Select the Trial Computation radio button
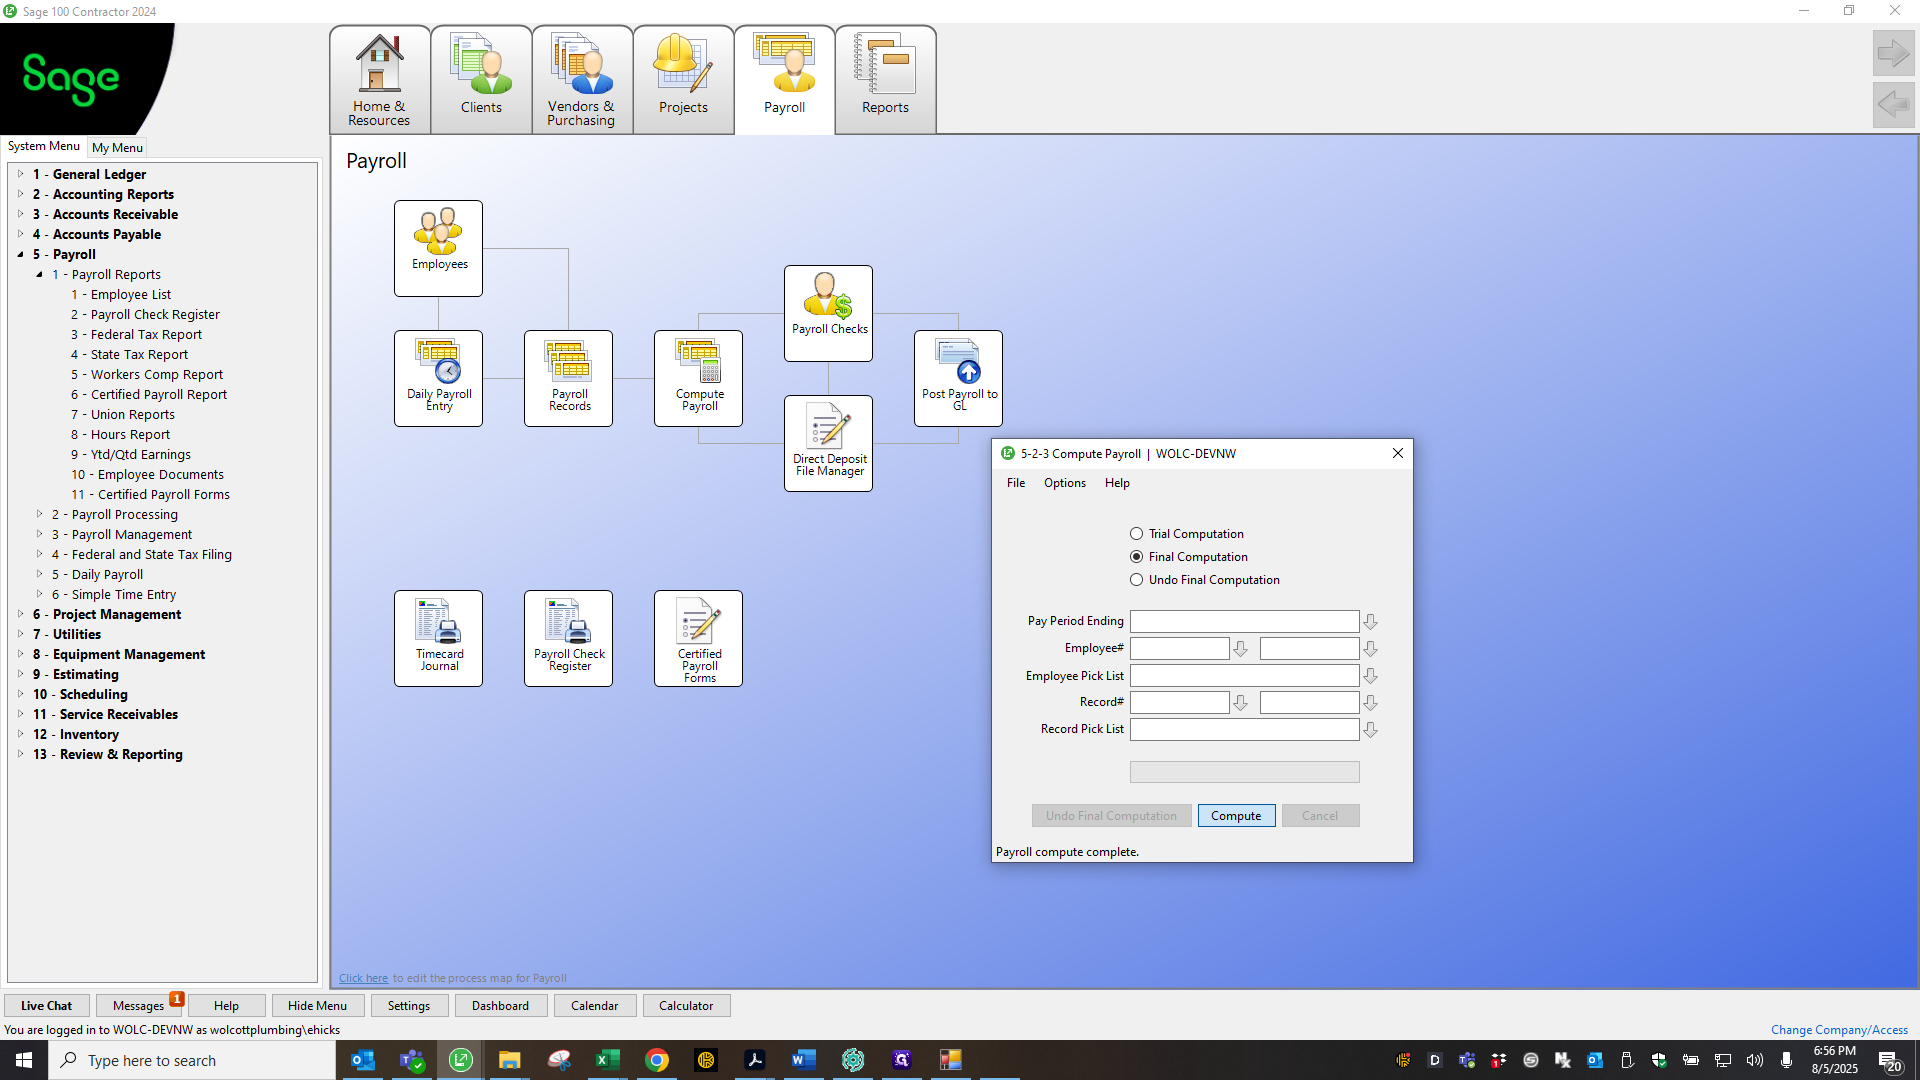The image size is (1920, 1080). pyautogui.click(x=1136, y=534)
